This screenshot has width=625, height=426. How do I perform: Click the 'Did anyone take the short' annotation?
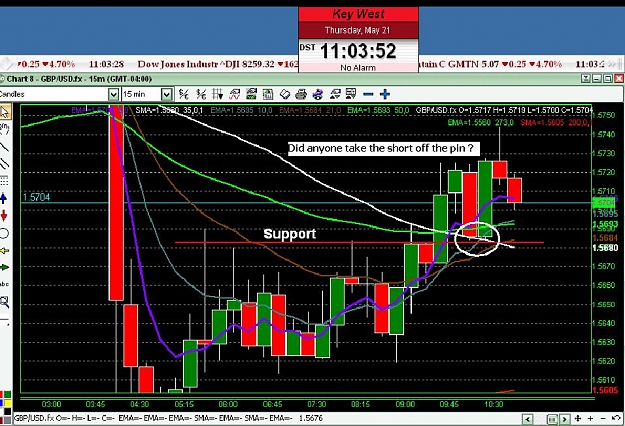click(x=383, y=149)
